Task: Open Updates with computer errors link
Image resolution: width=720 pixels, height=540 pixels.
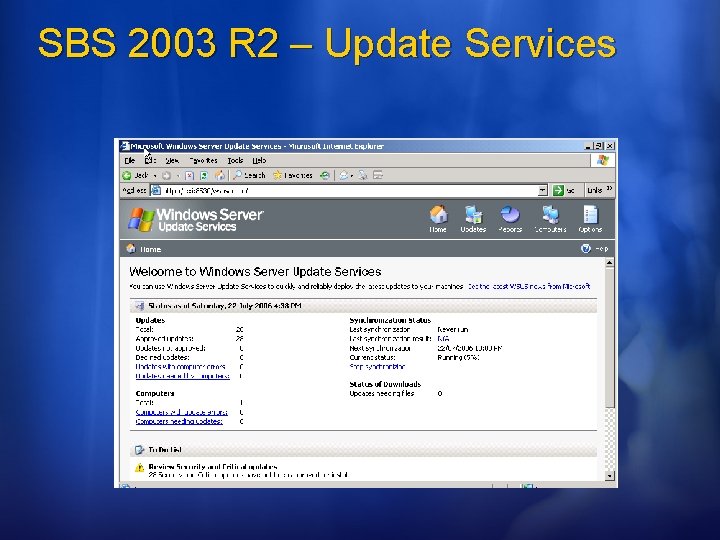Action: pos(180,366)
